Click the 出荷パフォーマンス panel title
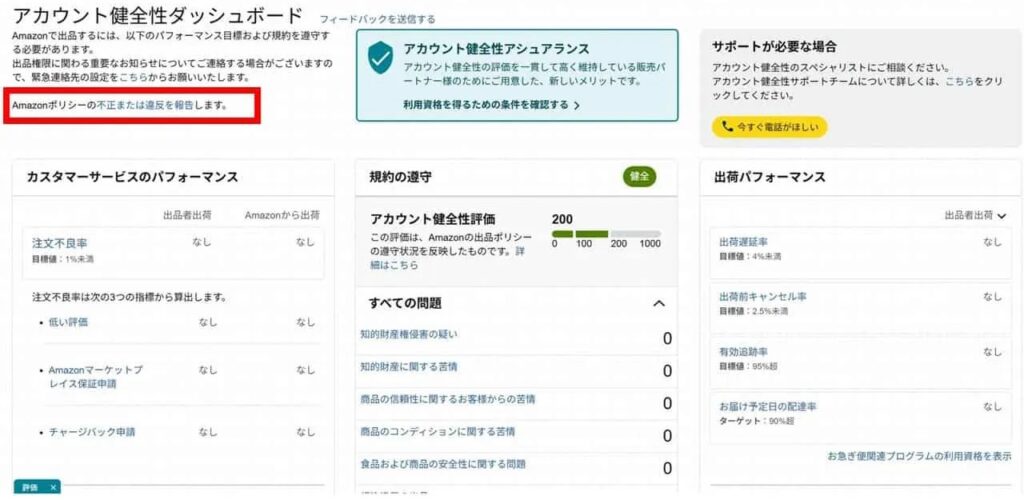 (770, 177)
